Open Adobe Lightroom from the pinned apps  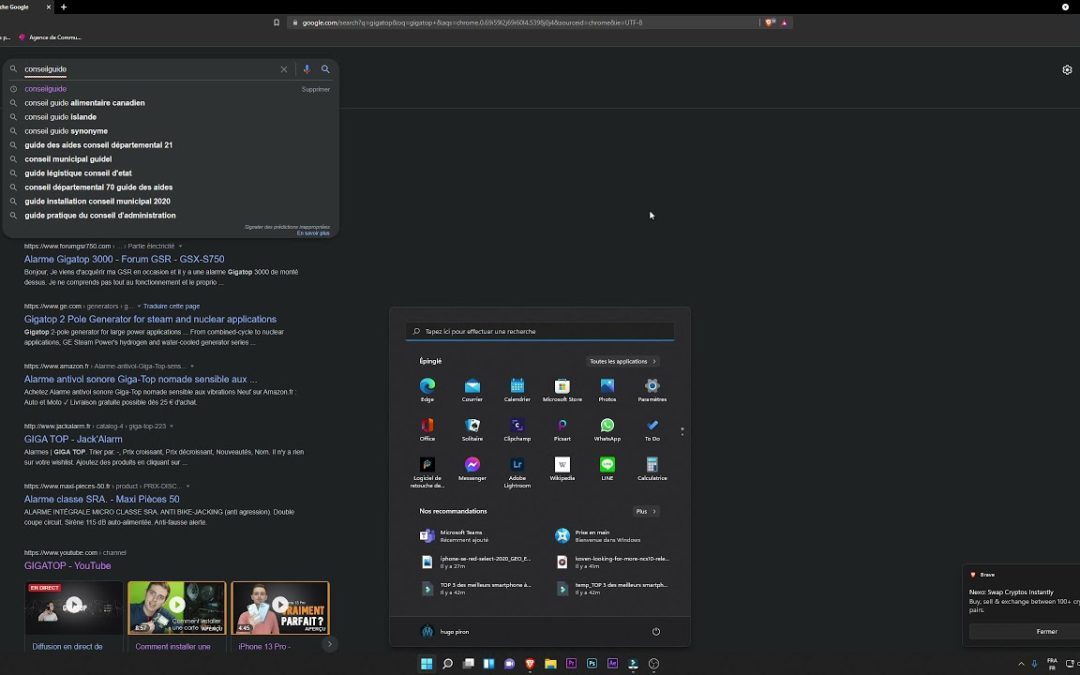pos(517,465)
